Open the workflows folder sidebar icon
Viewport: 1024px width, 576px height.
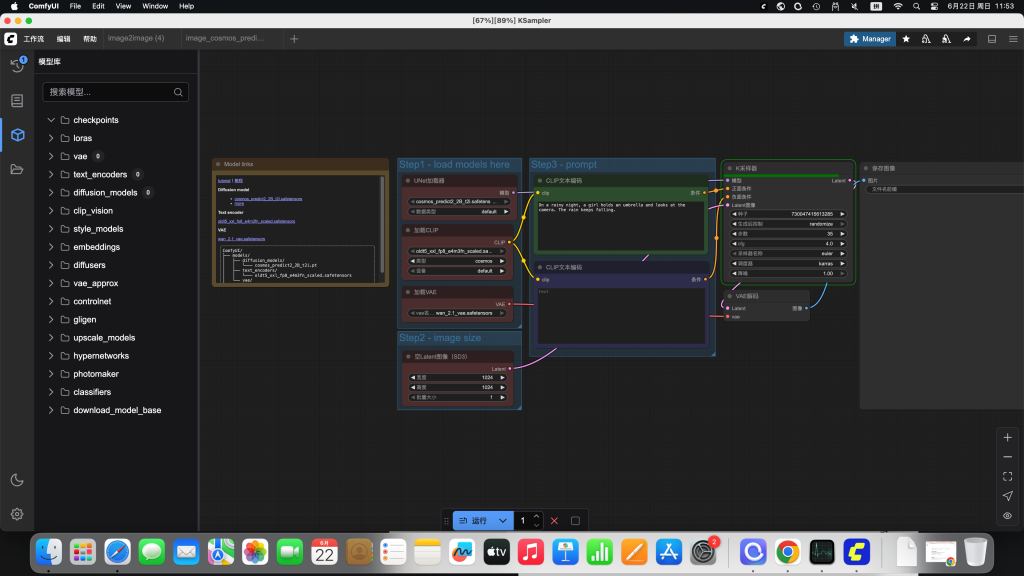pos(17,169)
